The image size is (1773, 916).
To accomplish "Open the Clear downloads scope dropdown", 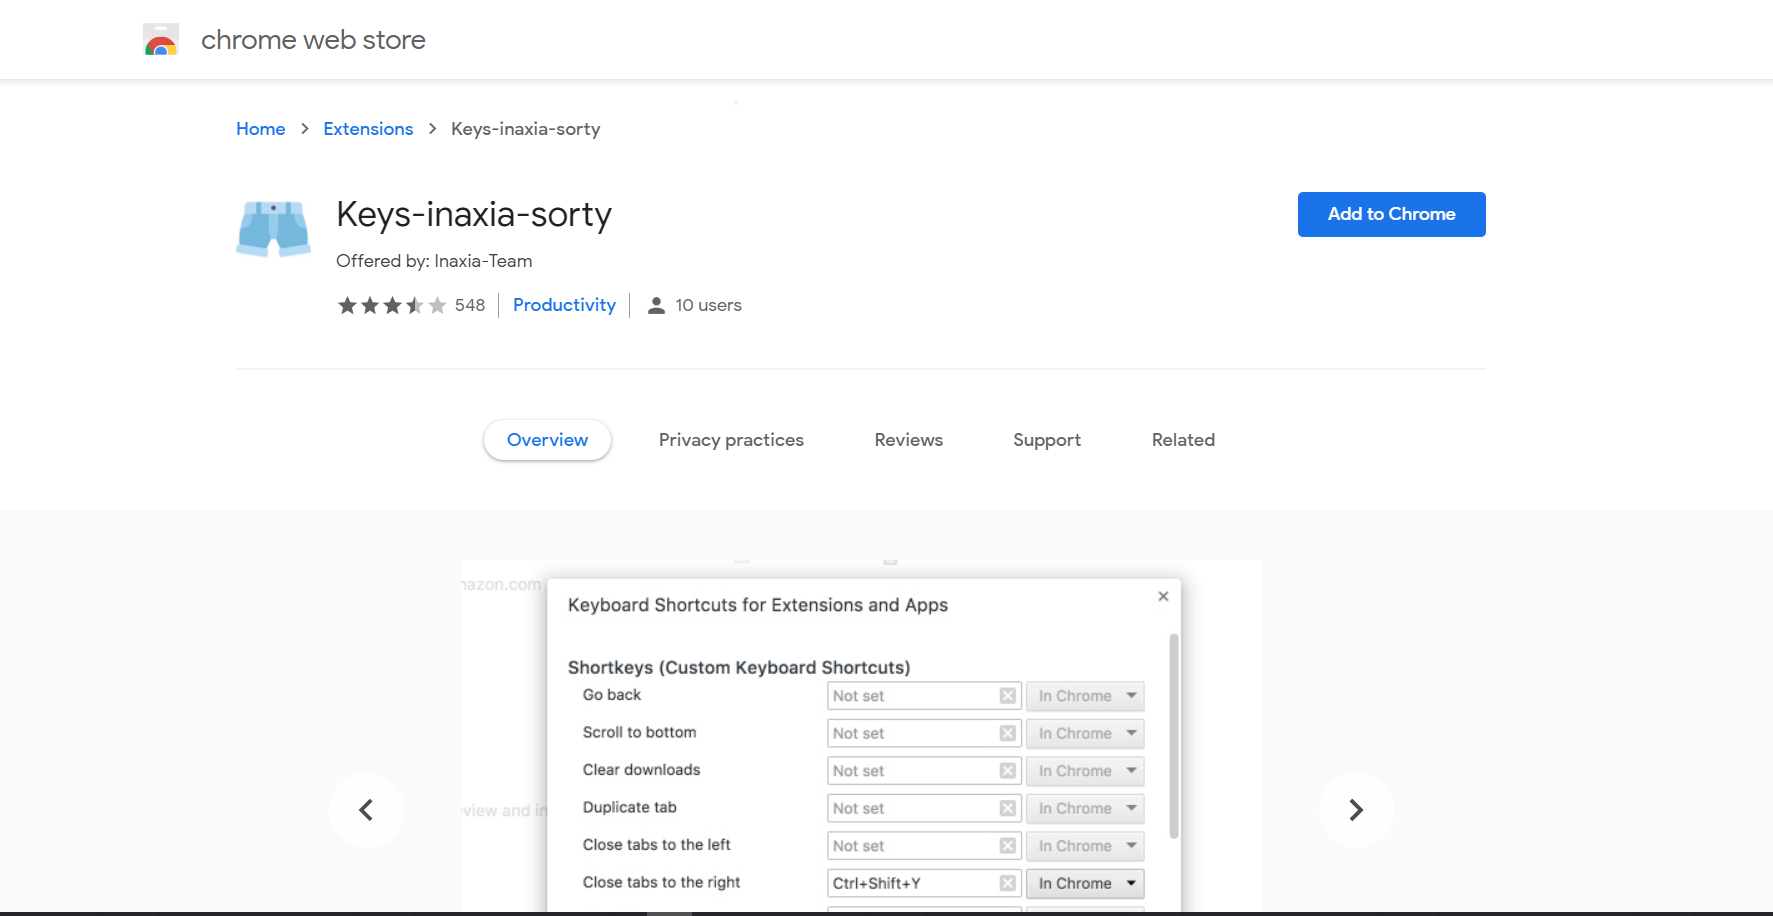I will click(1085, 771).
